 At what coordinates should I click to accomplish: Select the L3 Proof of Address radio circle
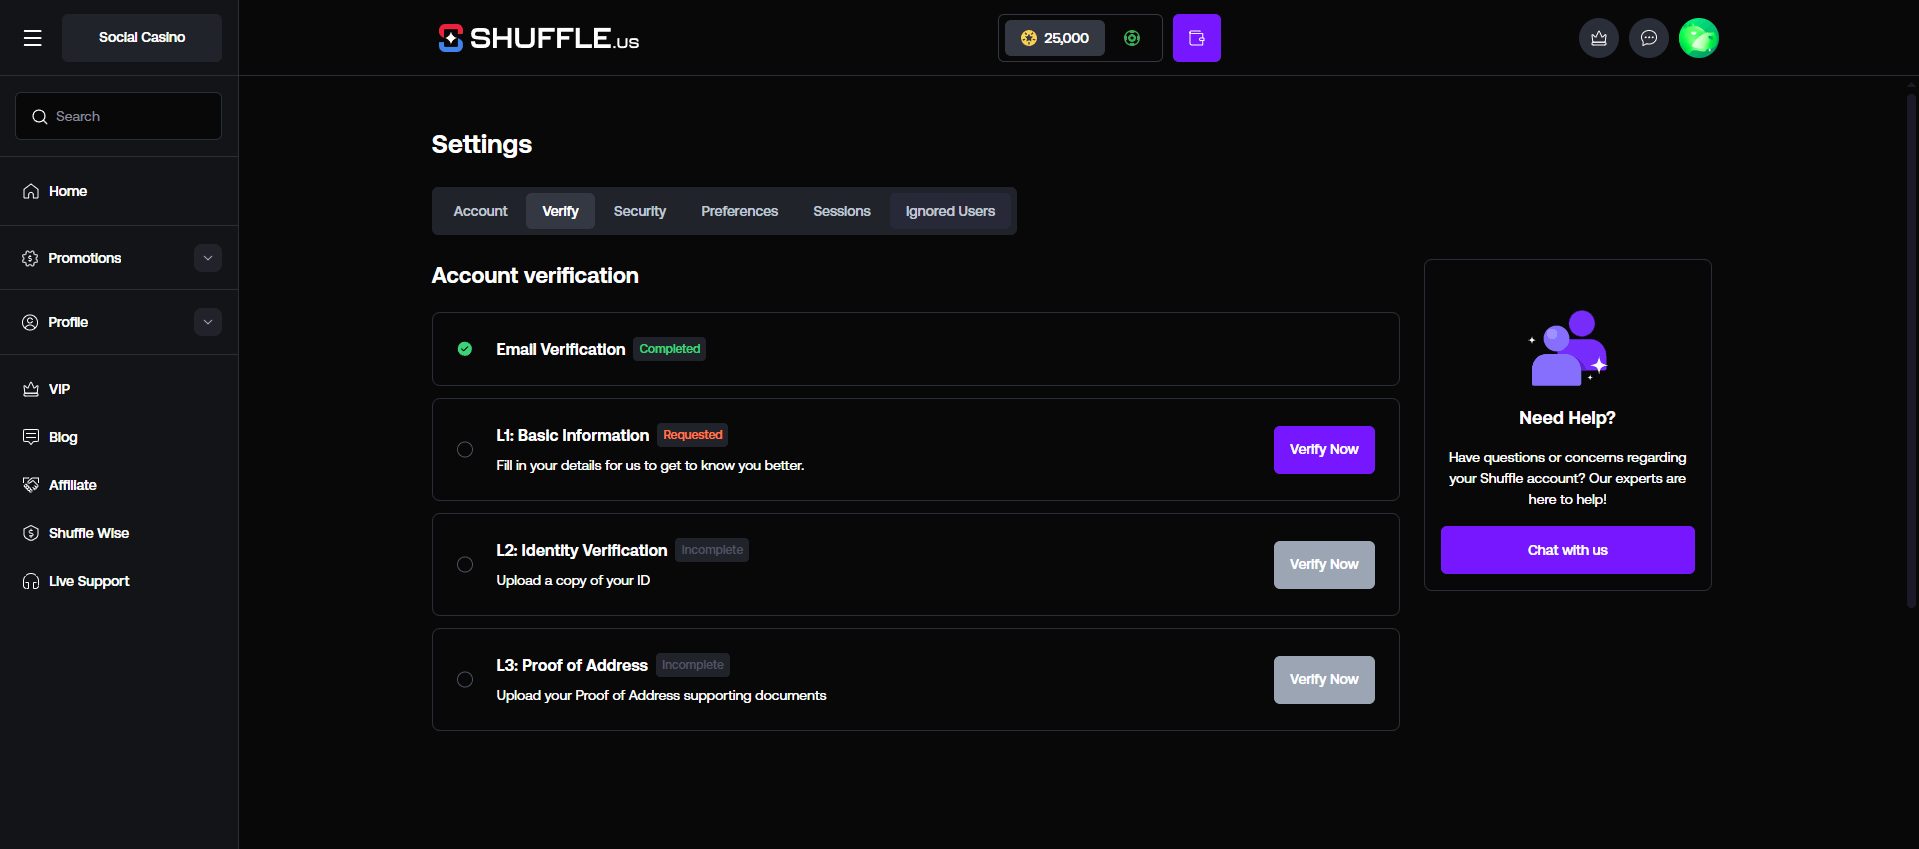465,680
